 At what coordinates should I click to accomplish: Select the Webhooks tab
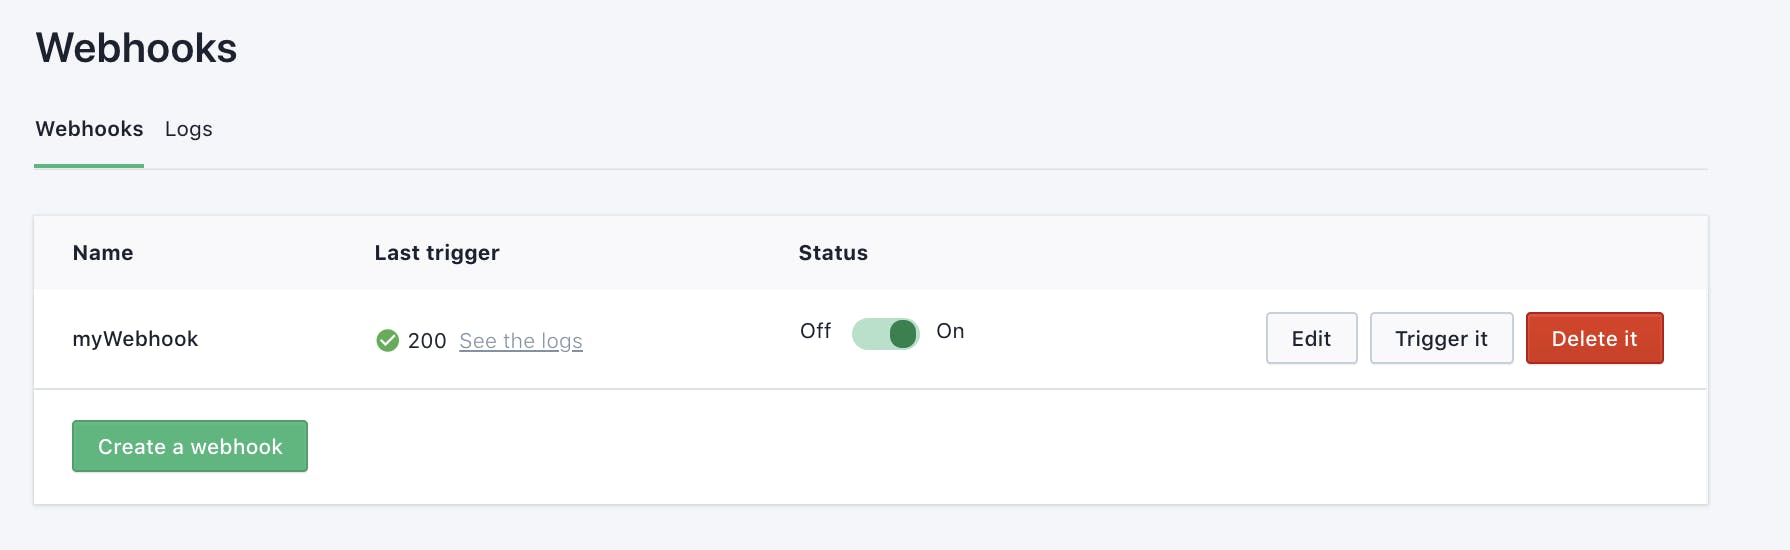coord(89,129)
